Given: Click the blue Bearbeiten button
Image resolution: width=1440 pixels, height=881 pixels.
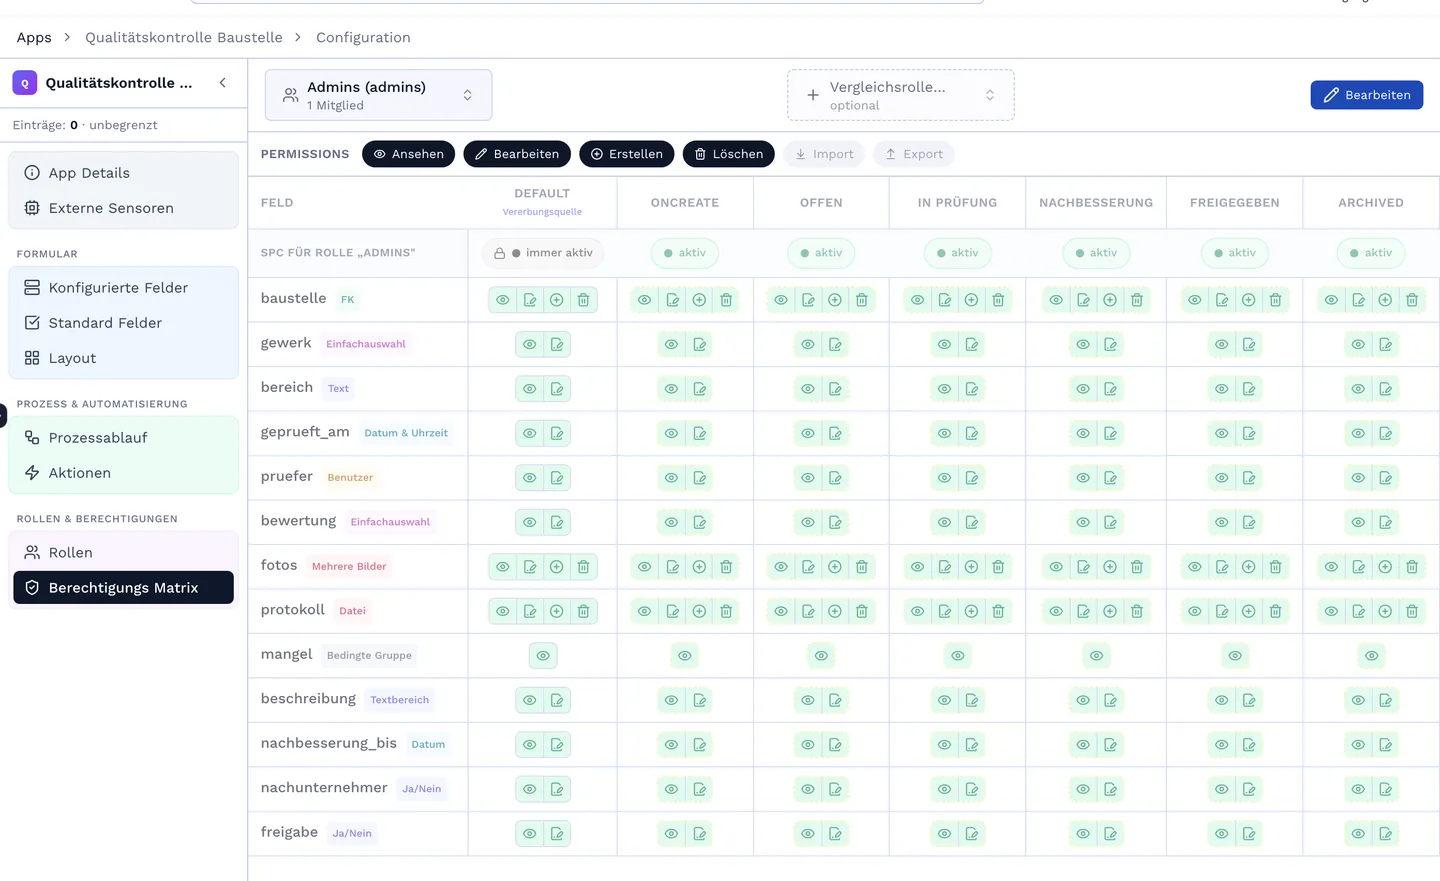Looking at the screenshot, I should tap(1366, 95).
